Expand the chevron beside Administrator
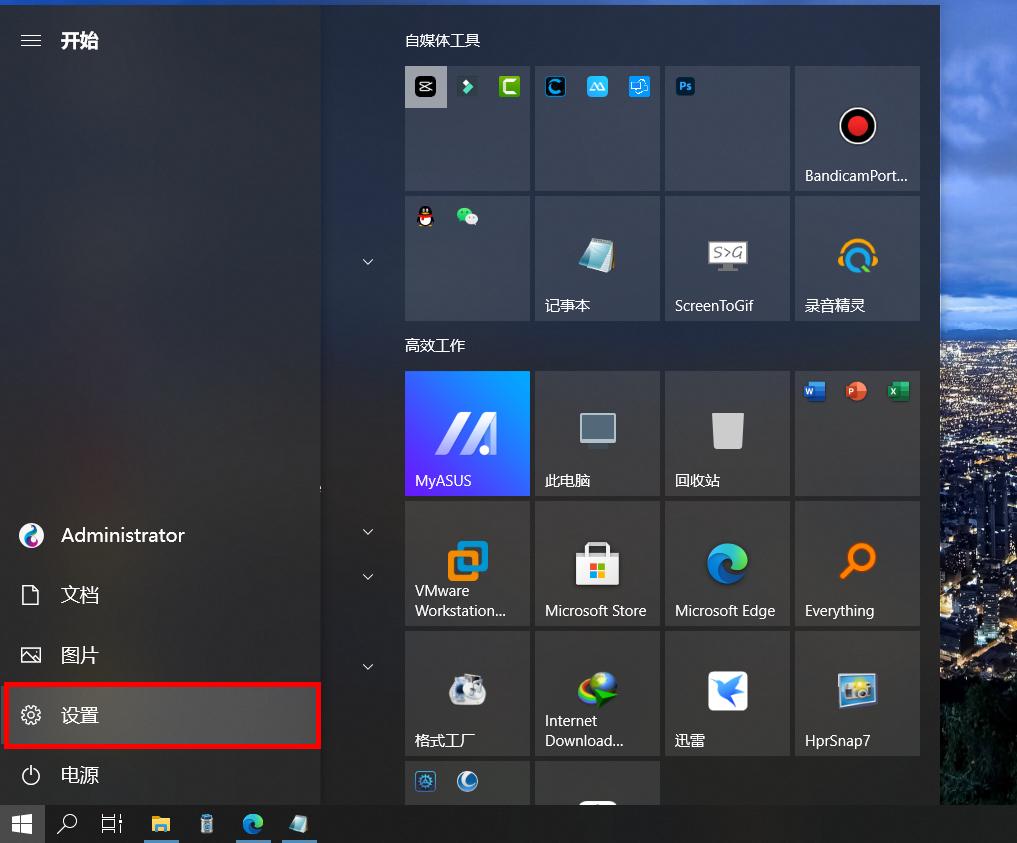 click(x=368, y=531)
